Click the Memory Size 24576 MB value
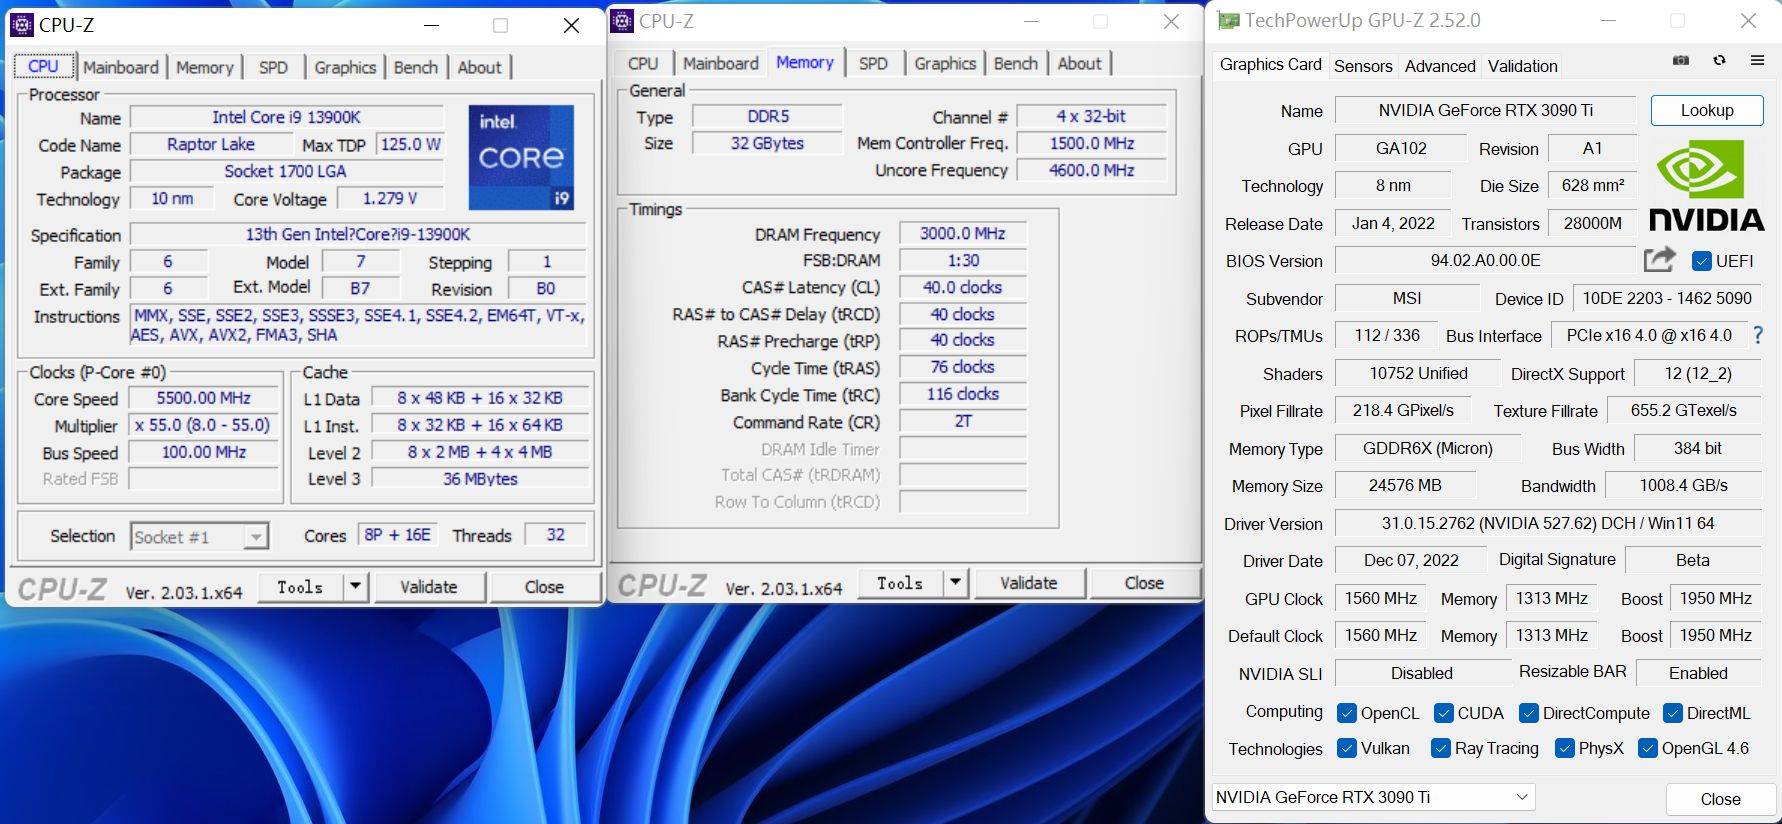 coord(1405,485)
